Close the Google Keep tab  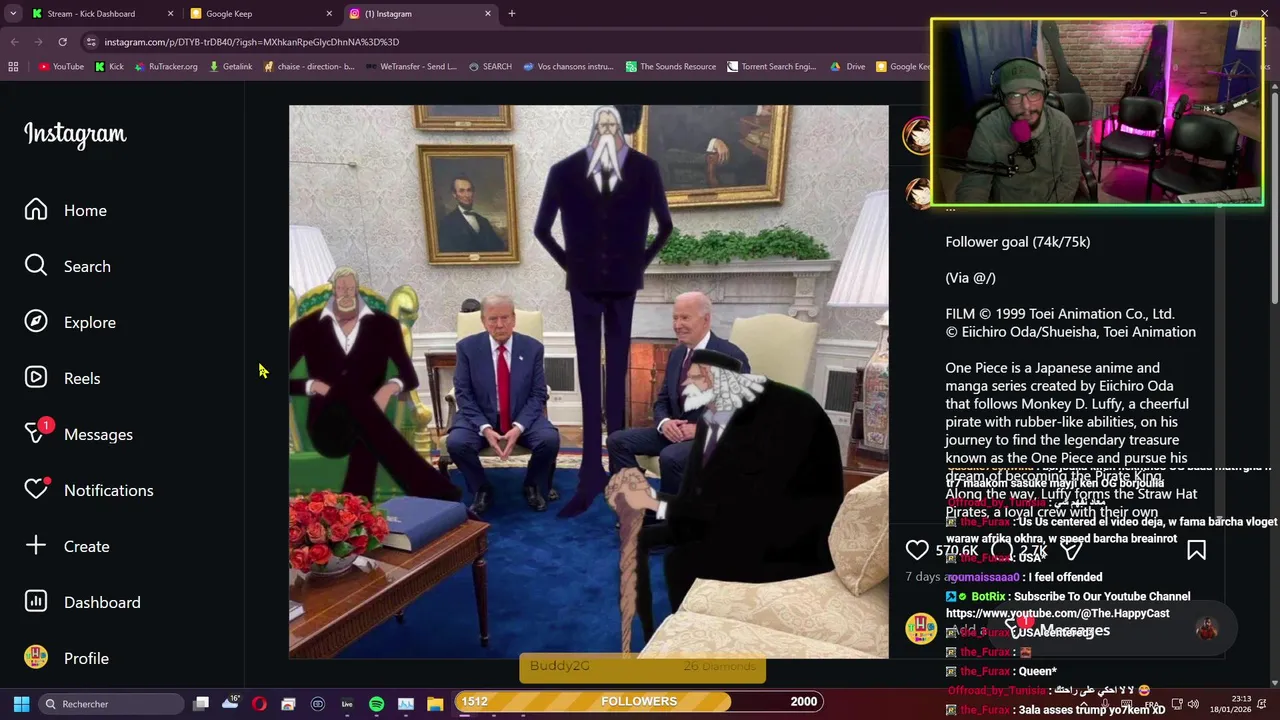[x=329, y=14]
